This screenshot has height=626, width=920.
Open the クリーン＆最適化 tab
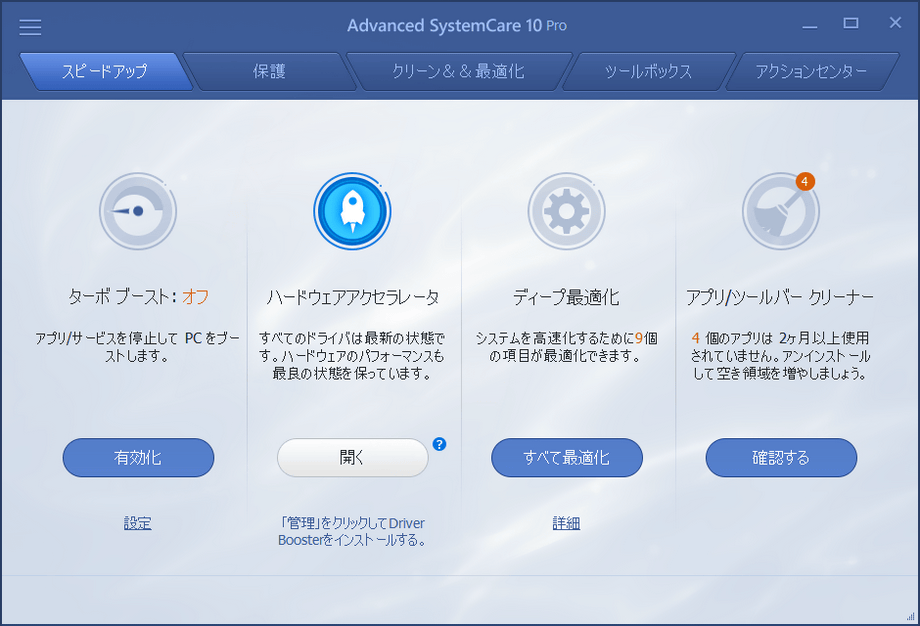[x=458, y=72]
